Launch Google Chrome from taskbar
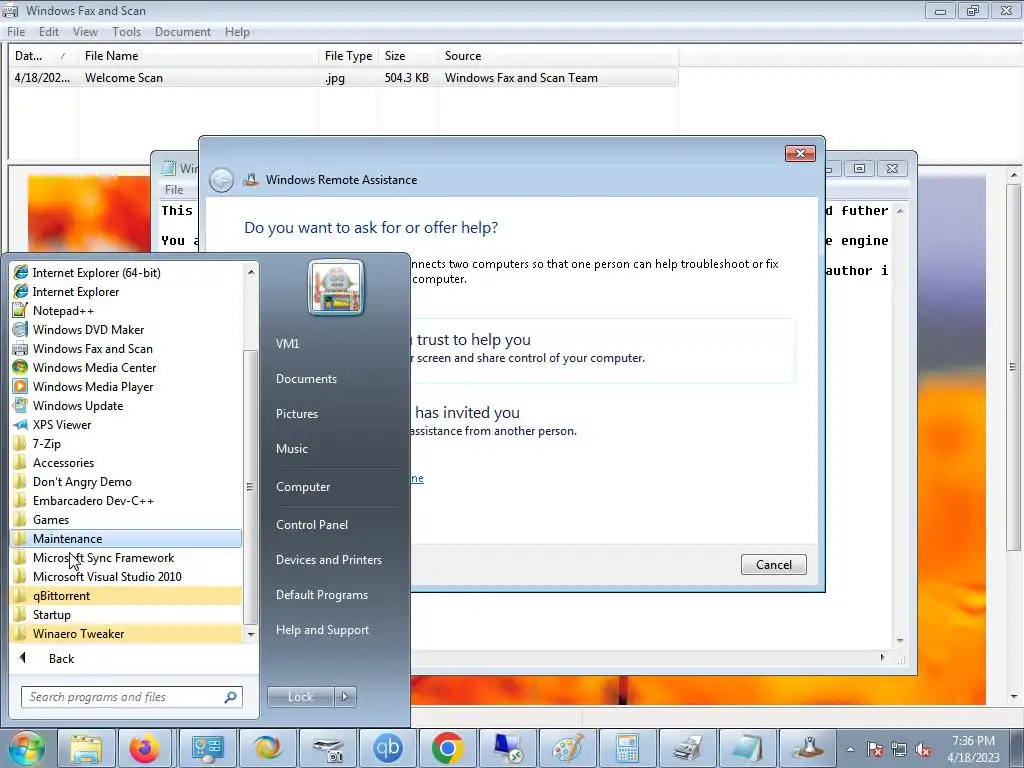Viewport: 1024px width, 768px height. 448,748
